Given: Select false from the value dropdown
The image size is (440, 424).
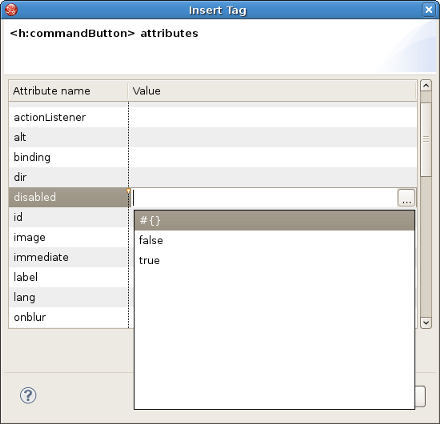Looking at the screenshot, I should coord(274,240).
